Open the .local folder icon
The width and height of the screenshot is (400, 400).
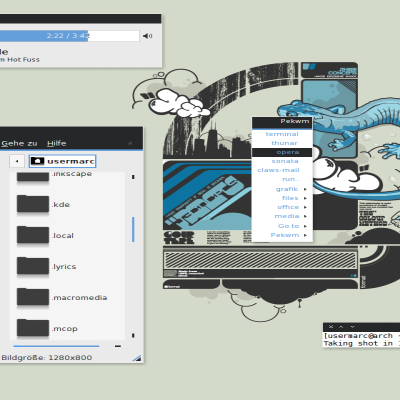33,234
